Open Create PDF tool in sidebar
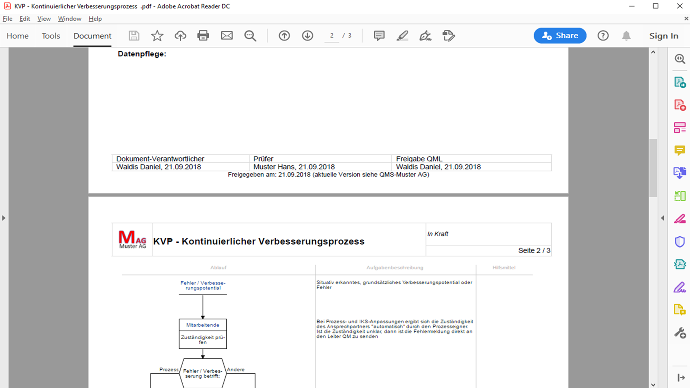Image resolution: width=690 pixels, height=388 pixels. point(680,105)
